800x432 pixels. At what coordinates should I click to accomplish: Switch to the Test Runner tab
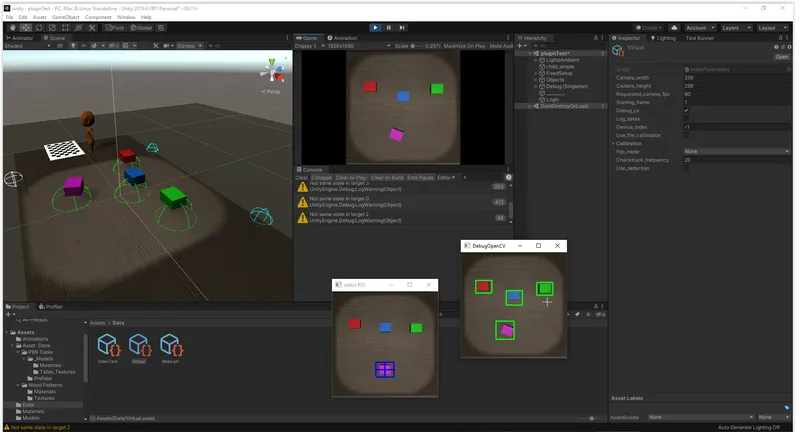click(x=699, y=38)
